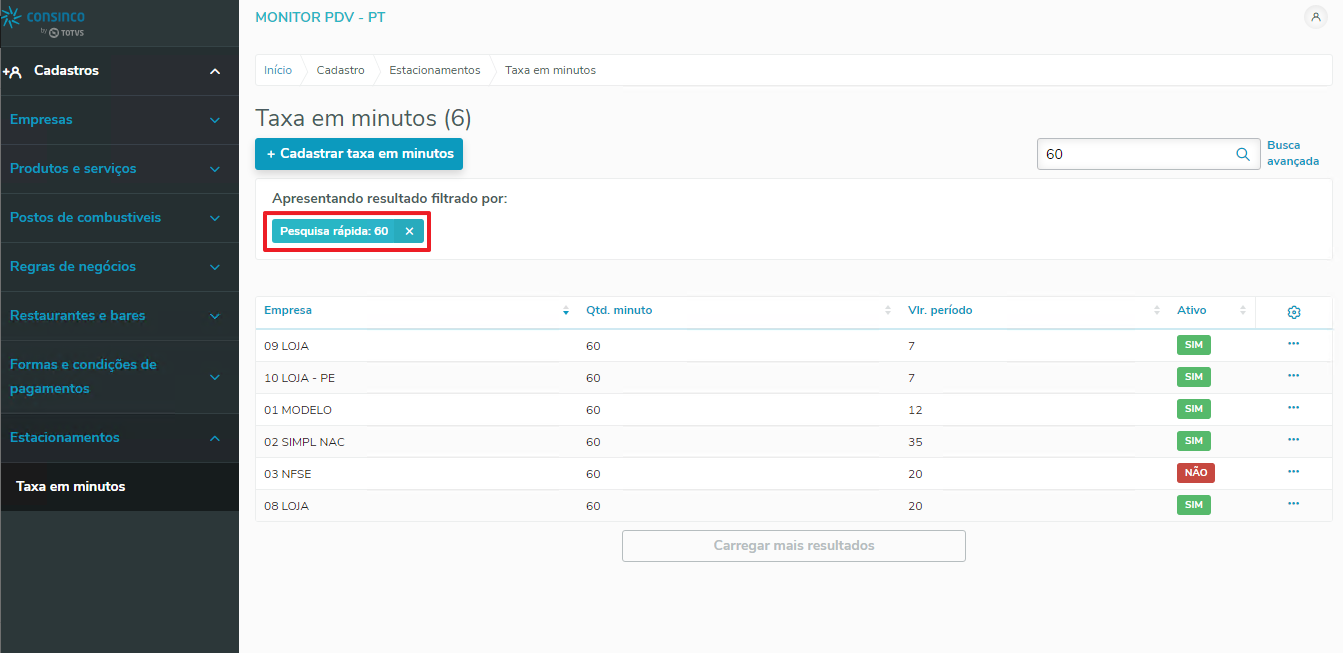Open actions menu for 03 NFSE row

click(x=1293, y=472)
